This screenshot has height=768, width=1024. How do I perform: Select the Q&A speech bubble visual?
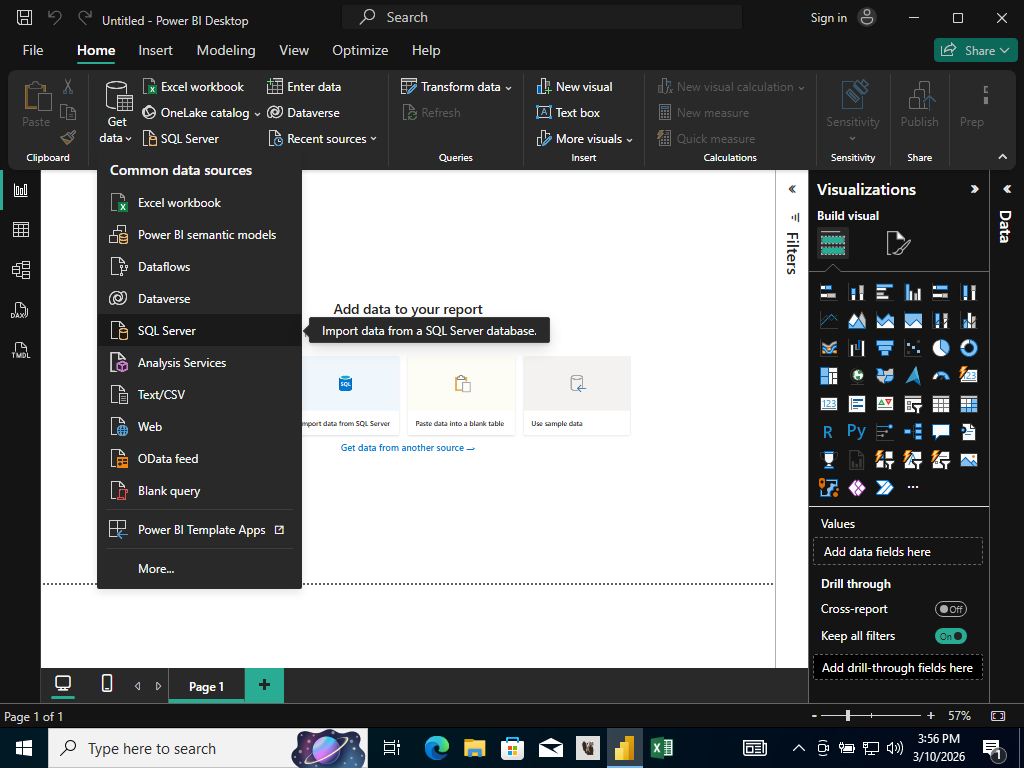pyautogui.click(x=940, y=432)
